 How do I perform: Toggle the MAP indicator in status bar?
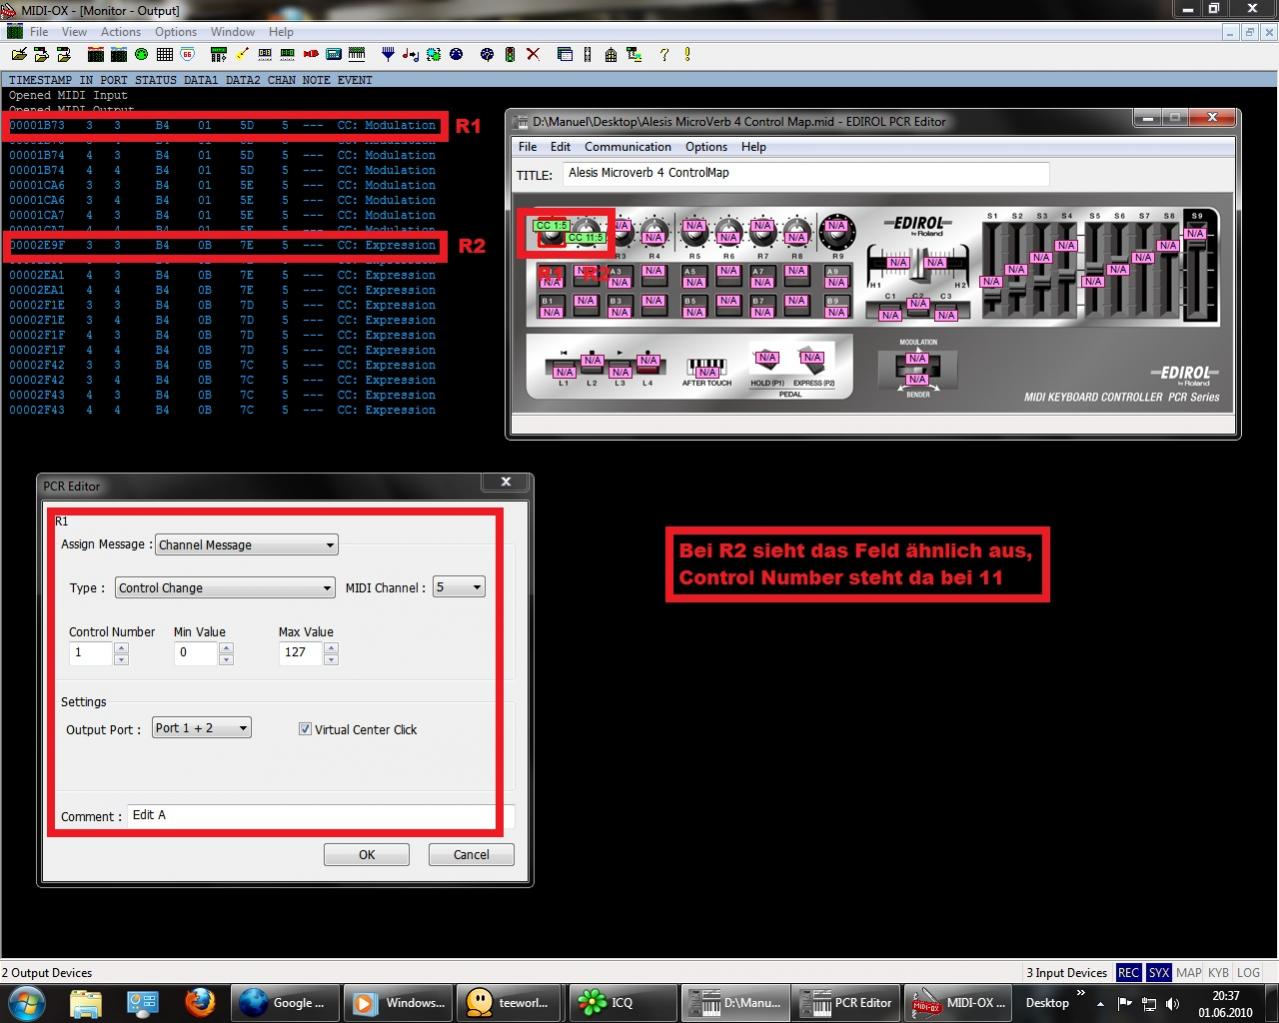1188,972
